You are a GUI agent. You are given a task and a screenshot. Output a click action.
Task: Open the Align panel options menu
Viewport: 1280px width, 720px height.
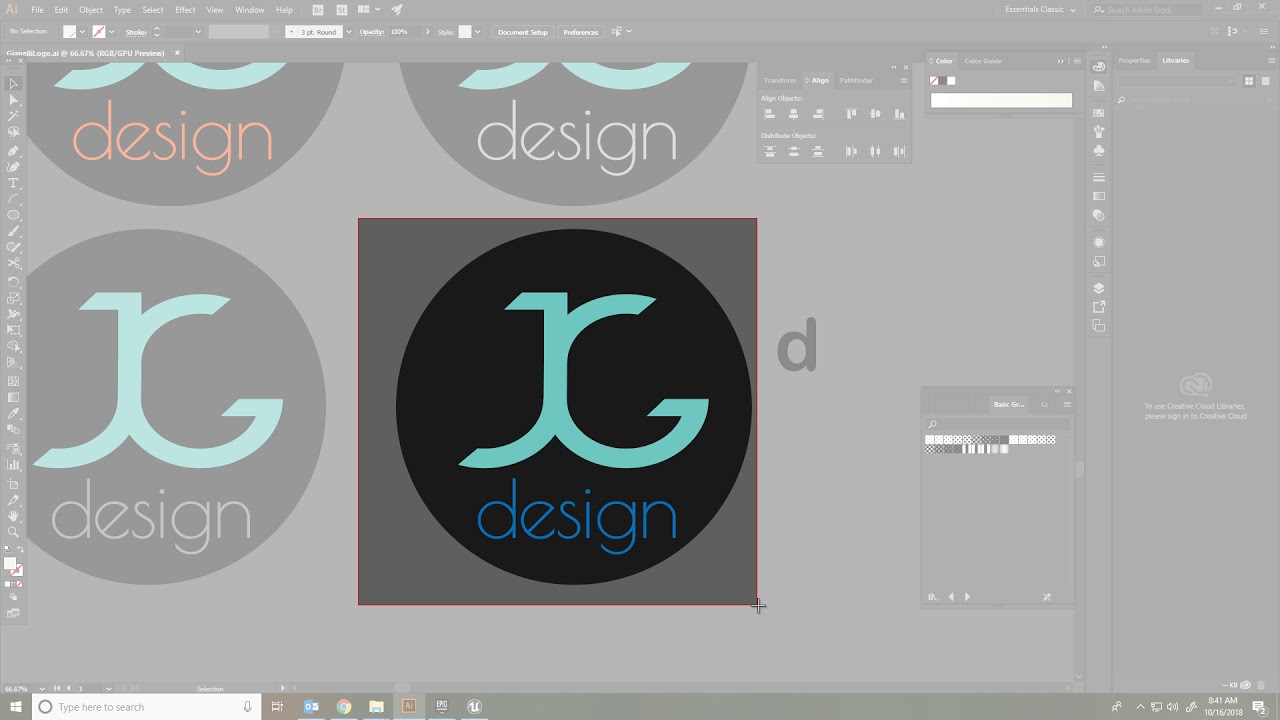(x=904, y=80)
